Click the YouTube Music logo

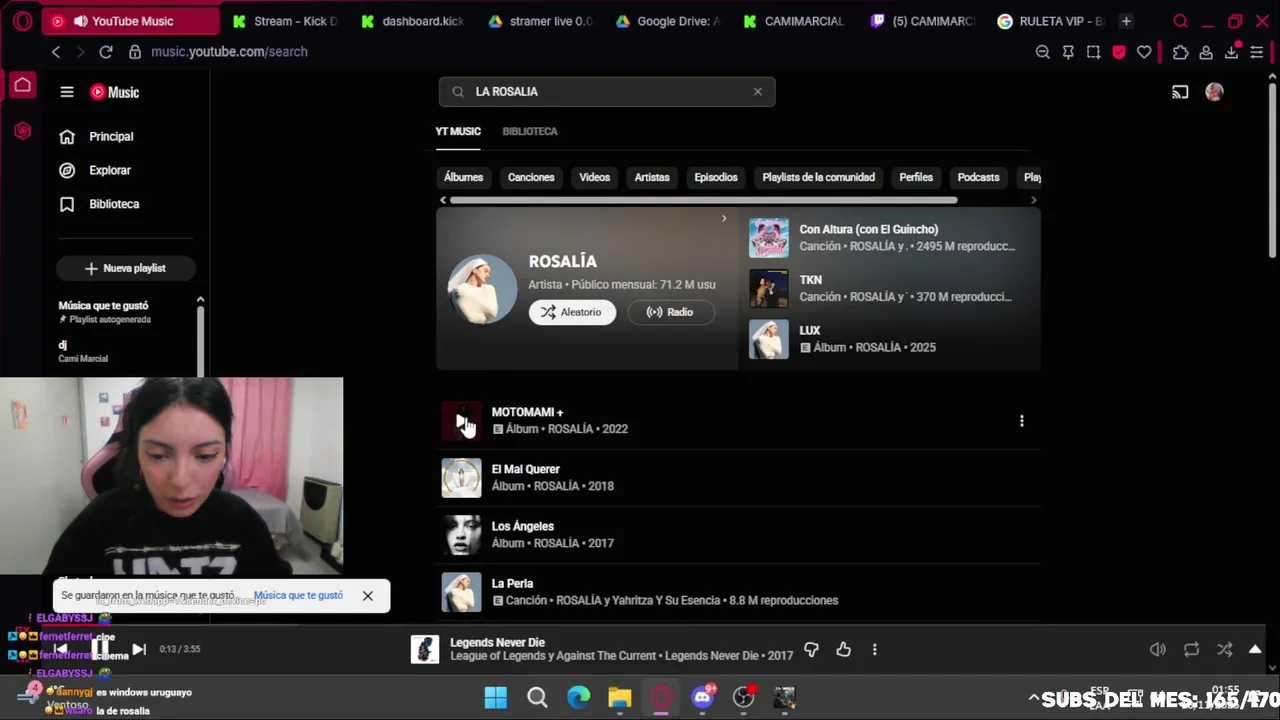(114, 92)
